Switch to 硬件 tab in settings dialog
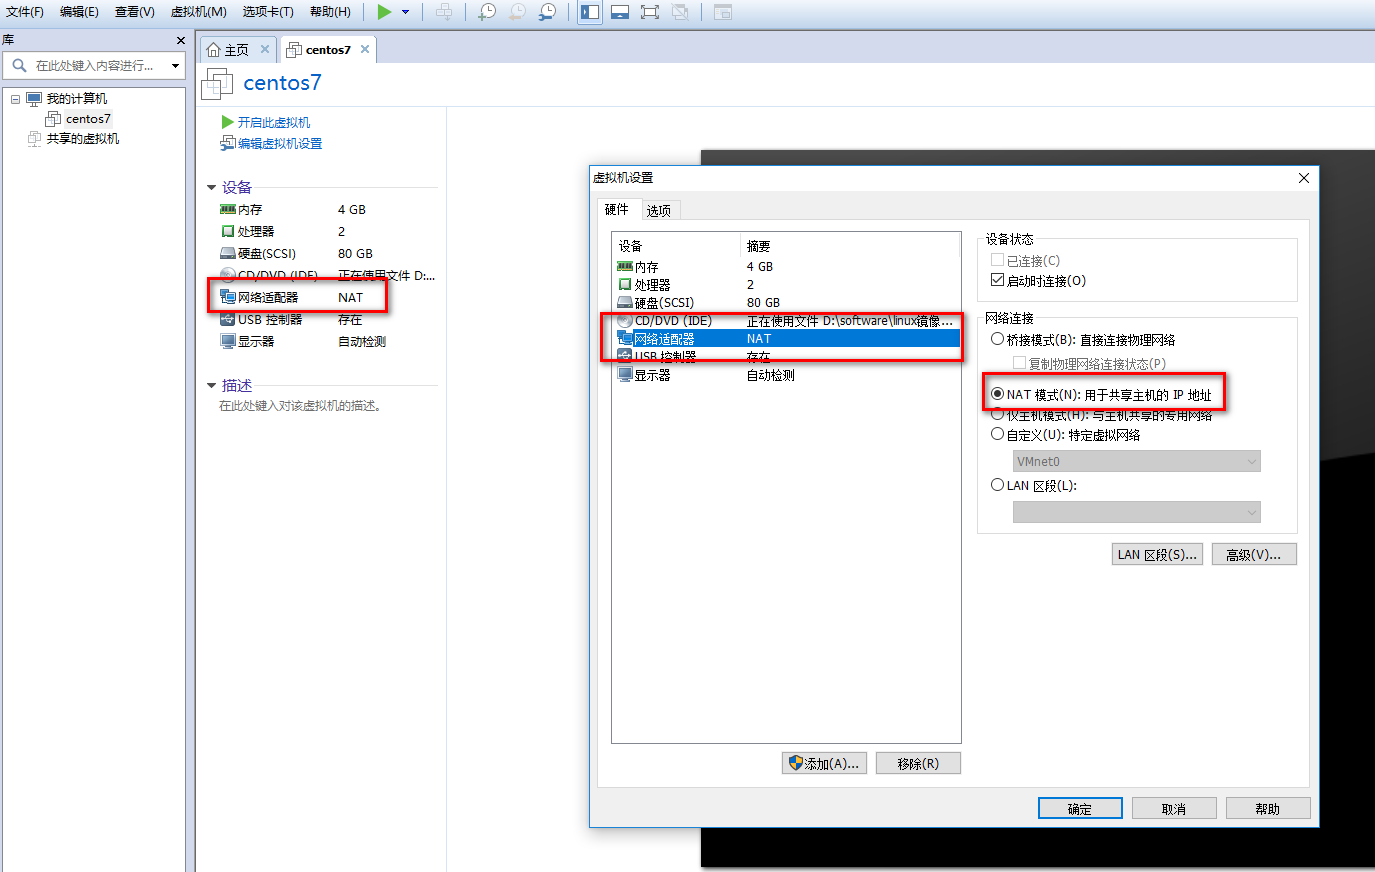The image size is (1375, 872). point(617,209)
